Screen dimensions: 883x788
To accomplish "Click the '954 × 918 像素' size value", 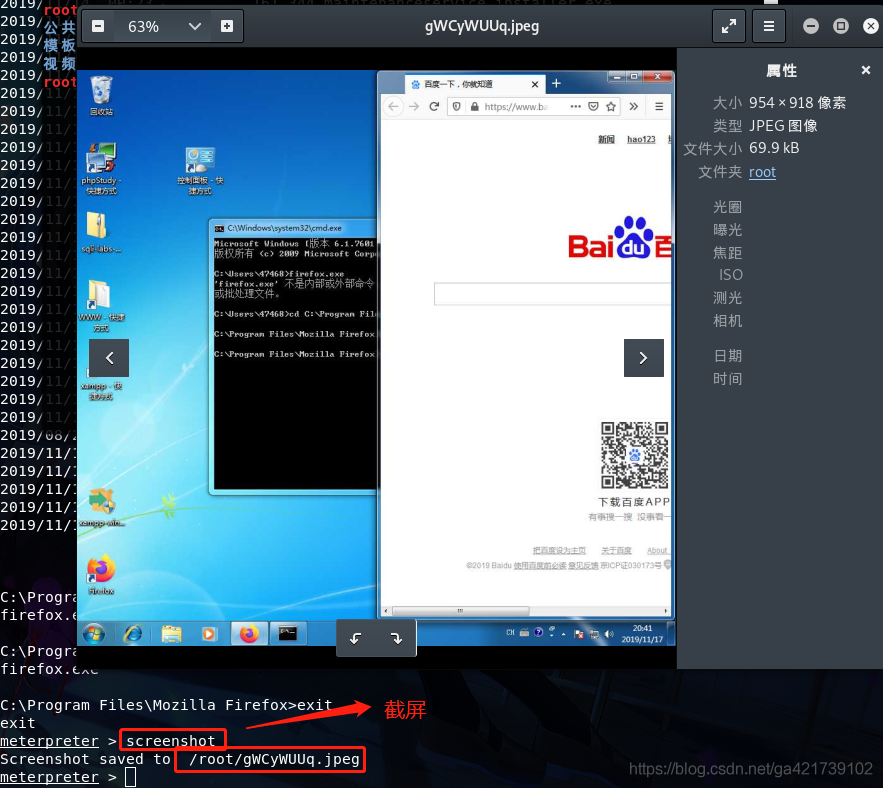I will pyautogui.click(x=797, y=103).
